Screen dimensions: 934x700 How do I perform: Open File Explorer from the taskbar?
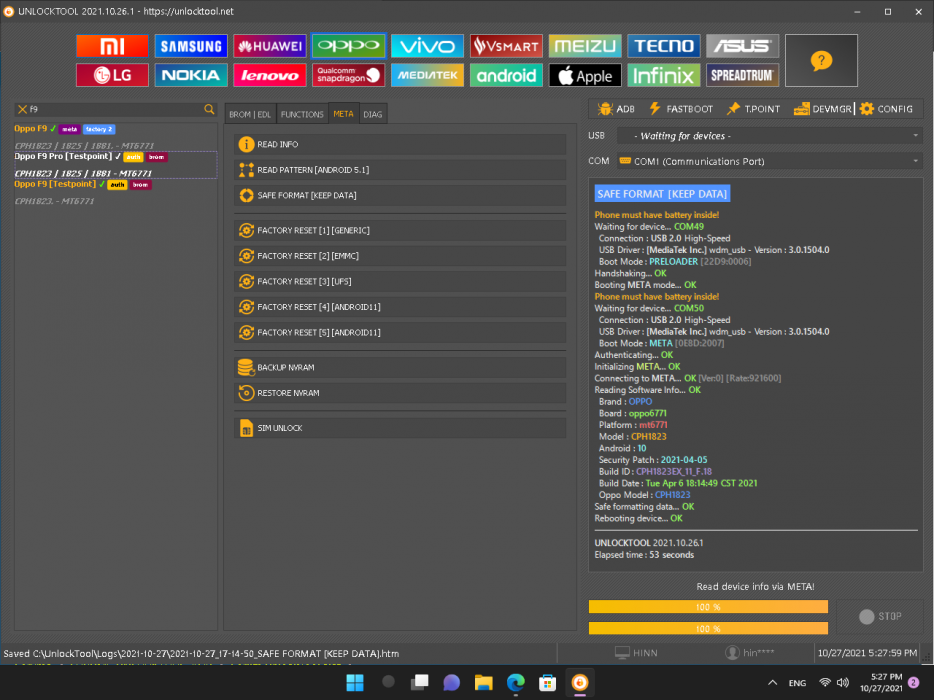tap(484, 682)
